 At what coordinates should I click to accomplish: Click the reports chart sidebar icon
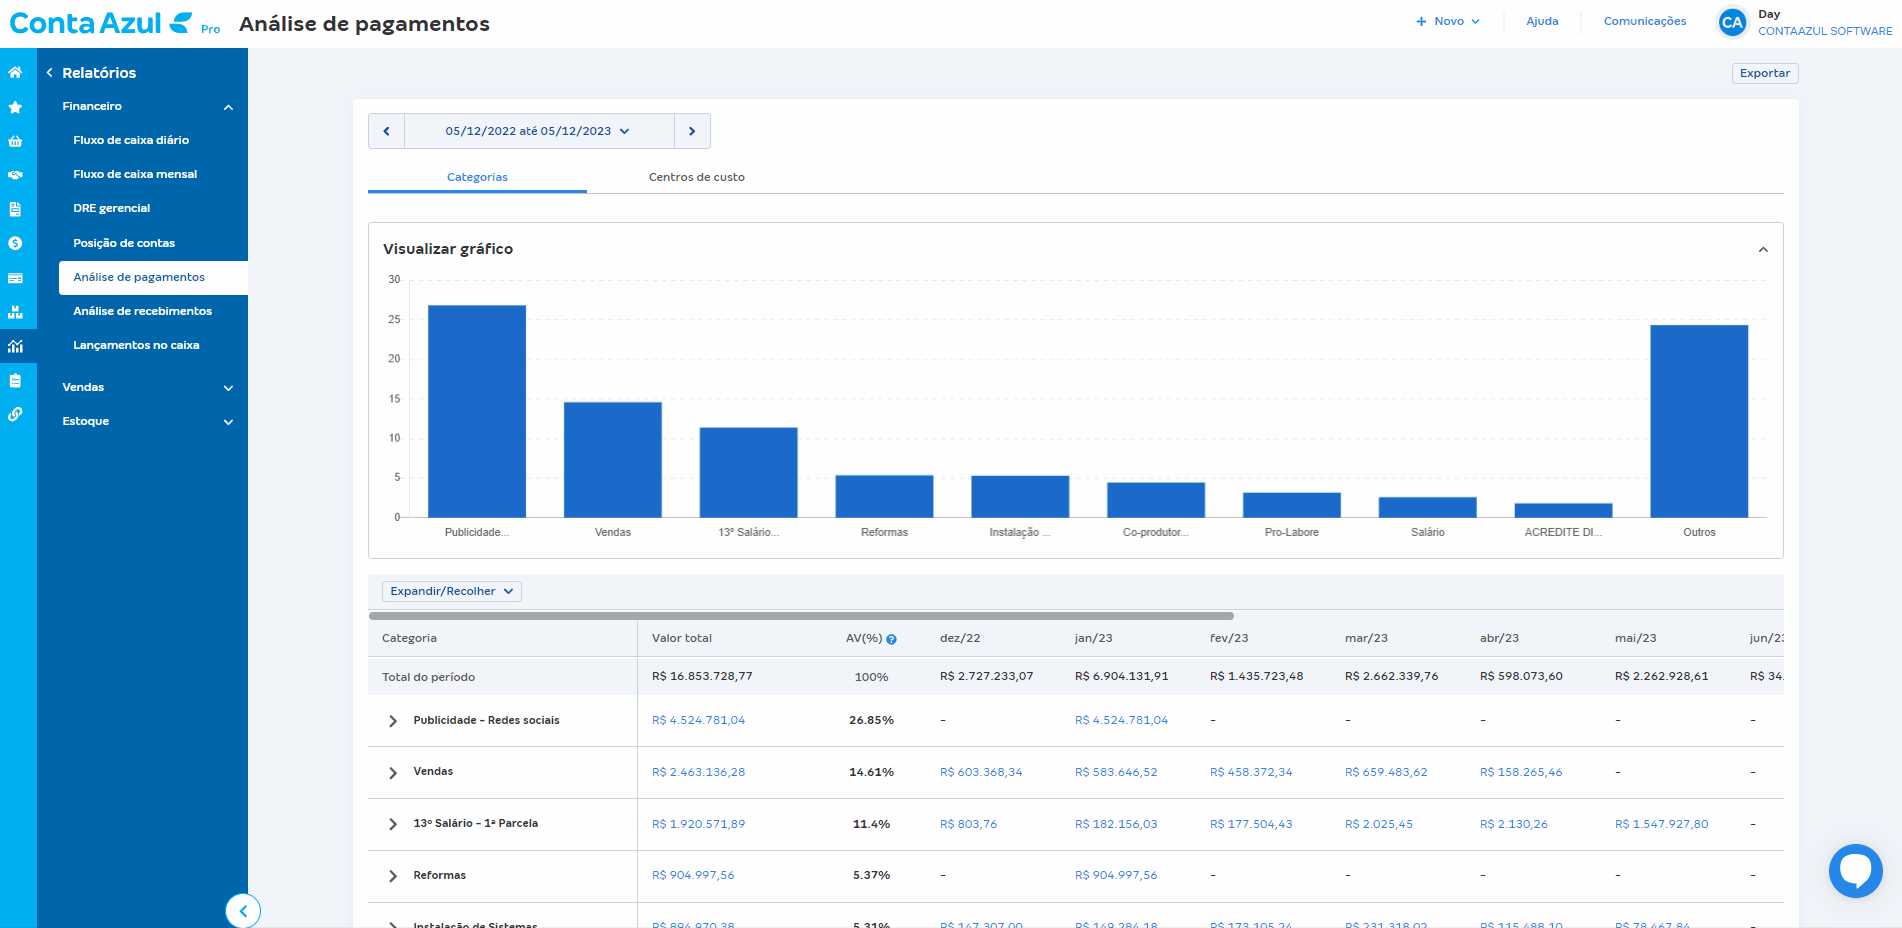15,346
